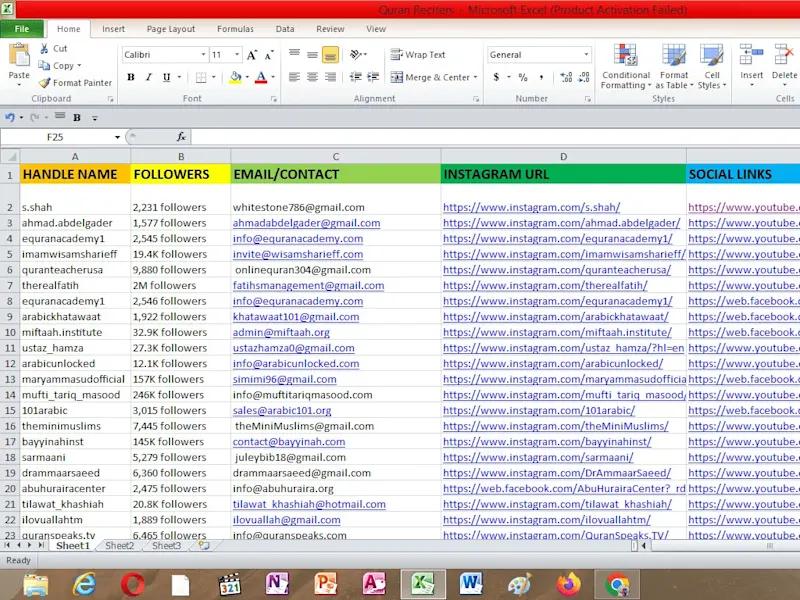
Task: Click the Insert Function fx icon
Action: point(181,137)
